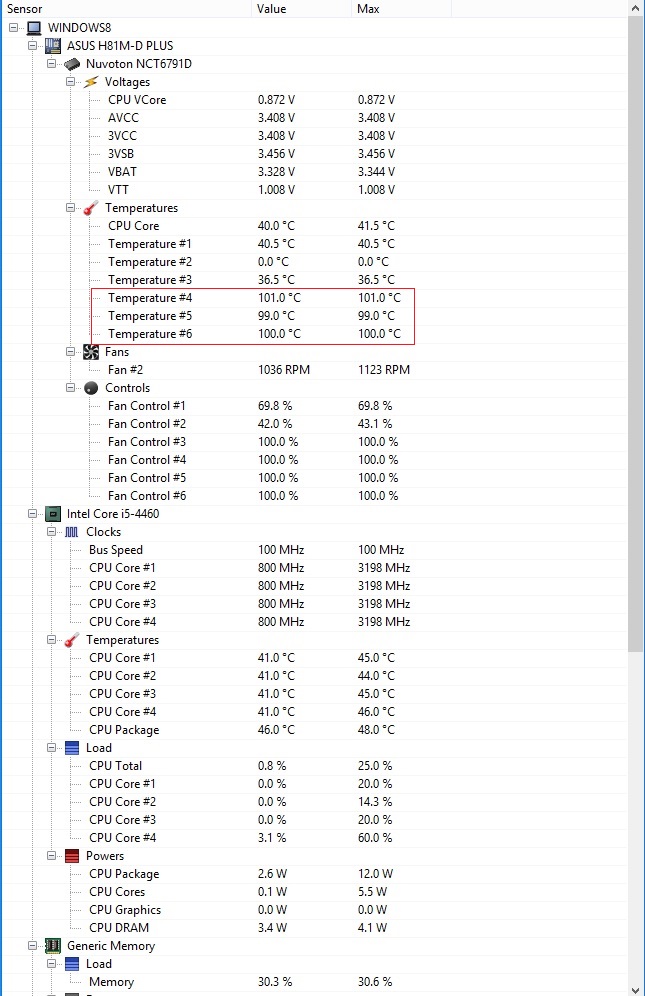The image size is (645, 996).
Task: Click the 12.0 W CPU Package max
Action: pos(376,874)
